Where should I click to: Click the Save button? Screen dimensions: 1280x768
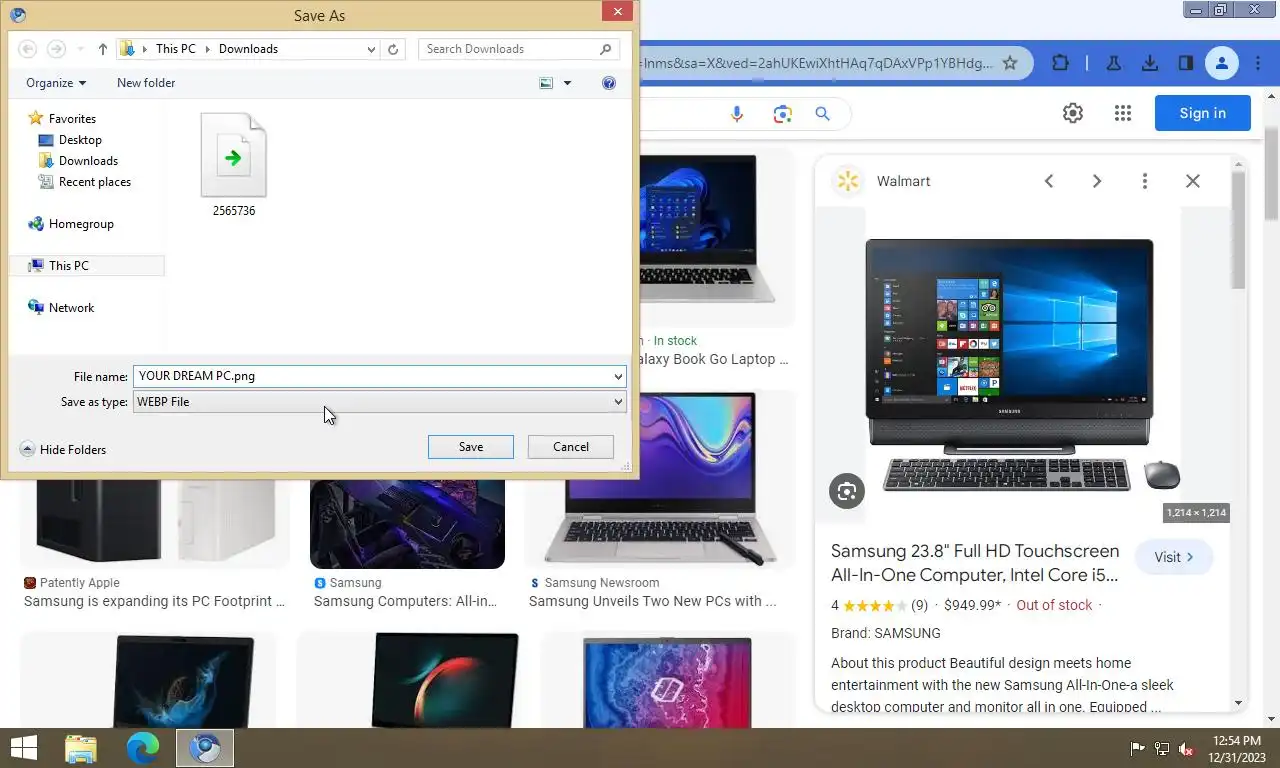point(471,447)
